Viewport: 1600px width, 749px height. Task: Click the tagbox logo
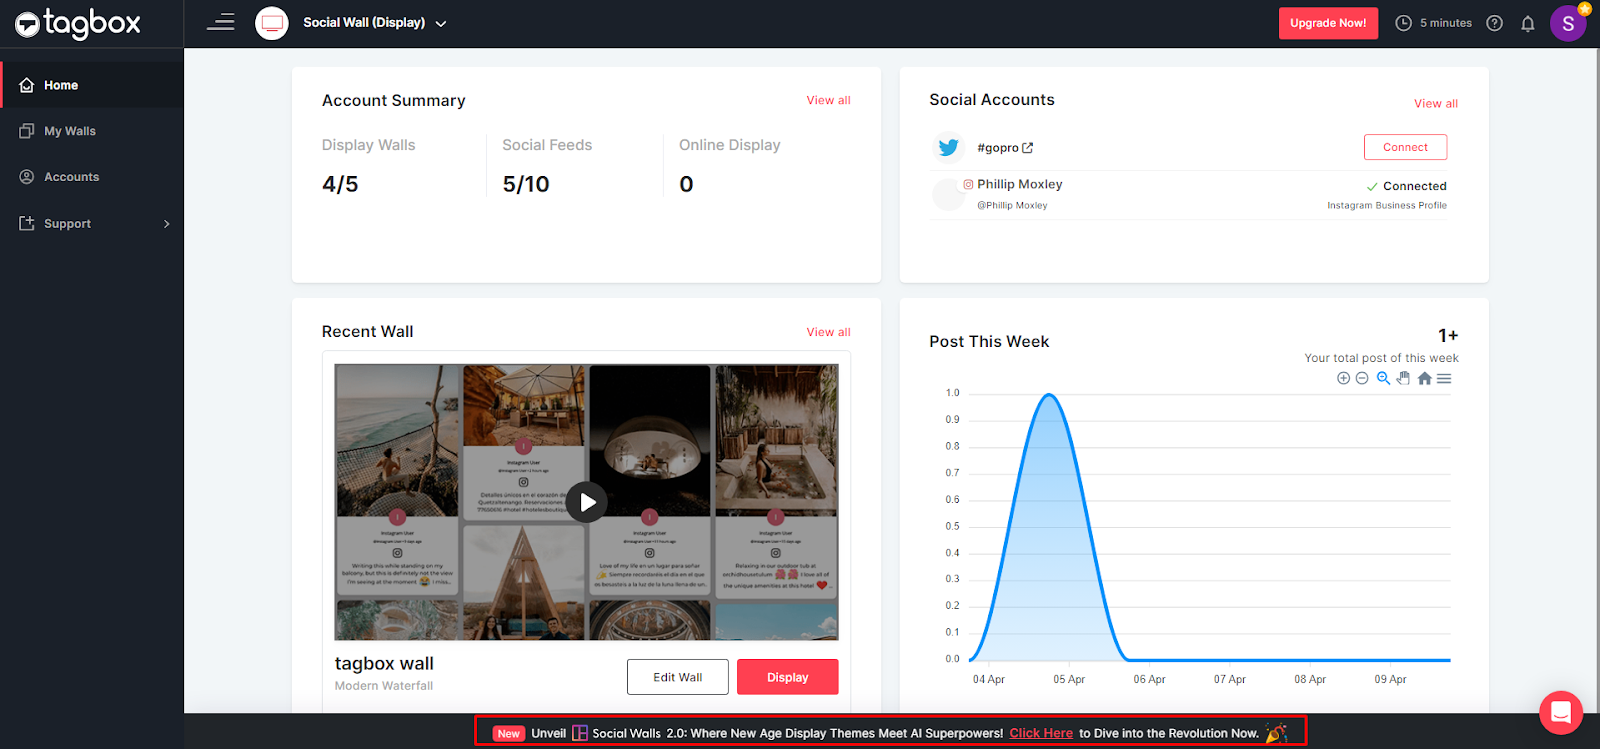pyautogui.click(x=78, y=23)
